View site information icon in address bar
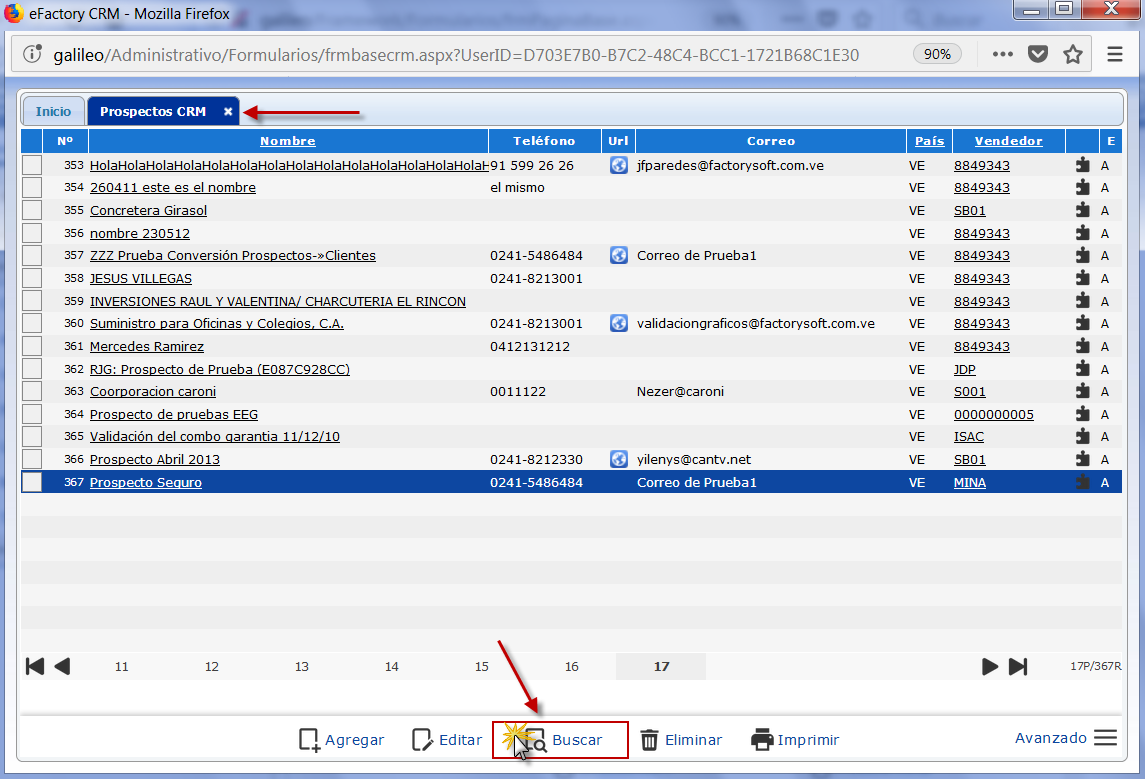Image resolution: width=1145 pixels, height=779 pixels. click(32, 54)
